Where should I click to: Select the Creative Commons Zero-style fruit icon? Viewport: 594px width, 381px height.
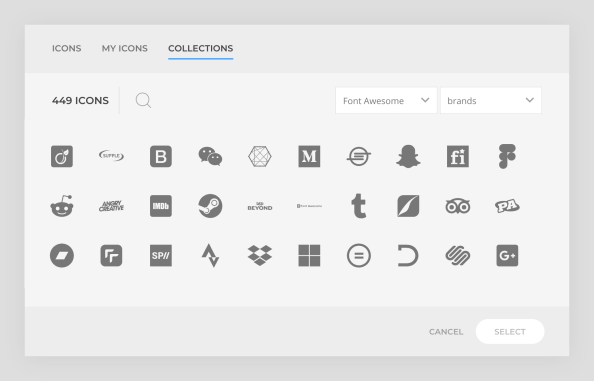tap(62, 156)
